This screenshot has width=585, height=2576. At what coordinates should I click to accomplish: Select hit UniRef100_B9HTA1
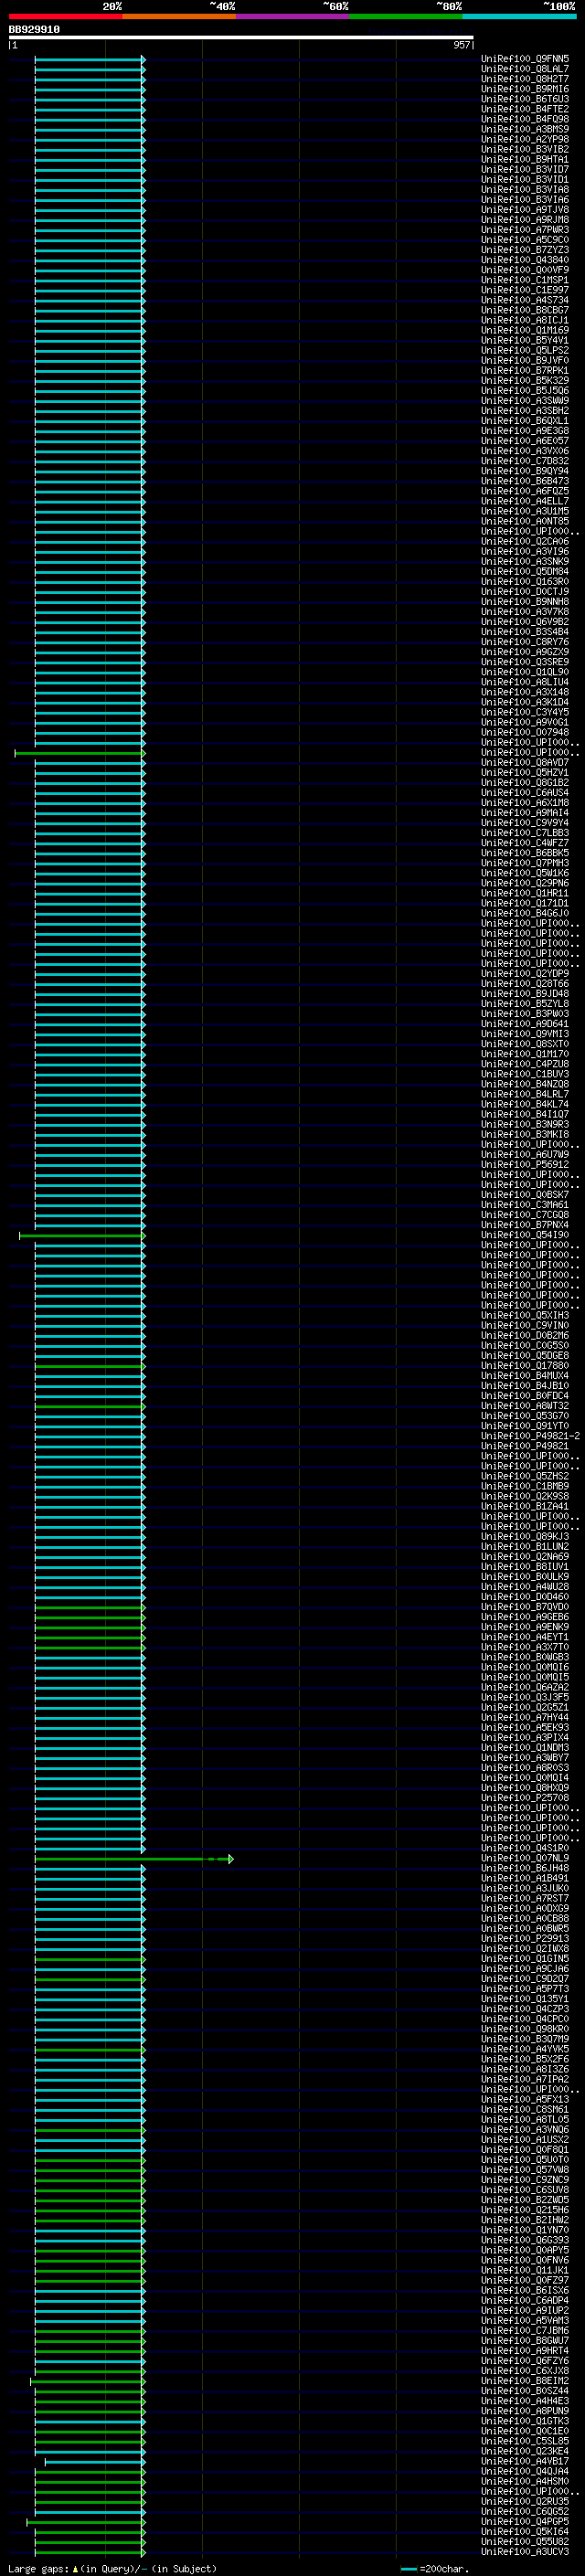(525, 159)
